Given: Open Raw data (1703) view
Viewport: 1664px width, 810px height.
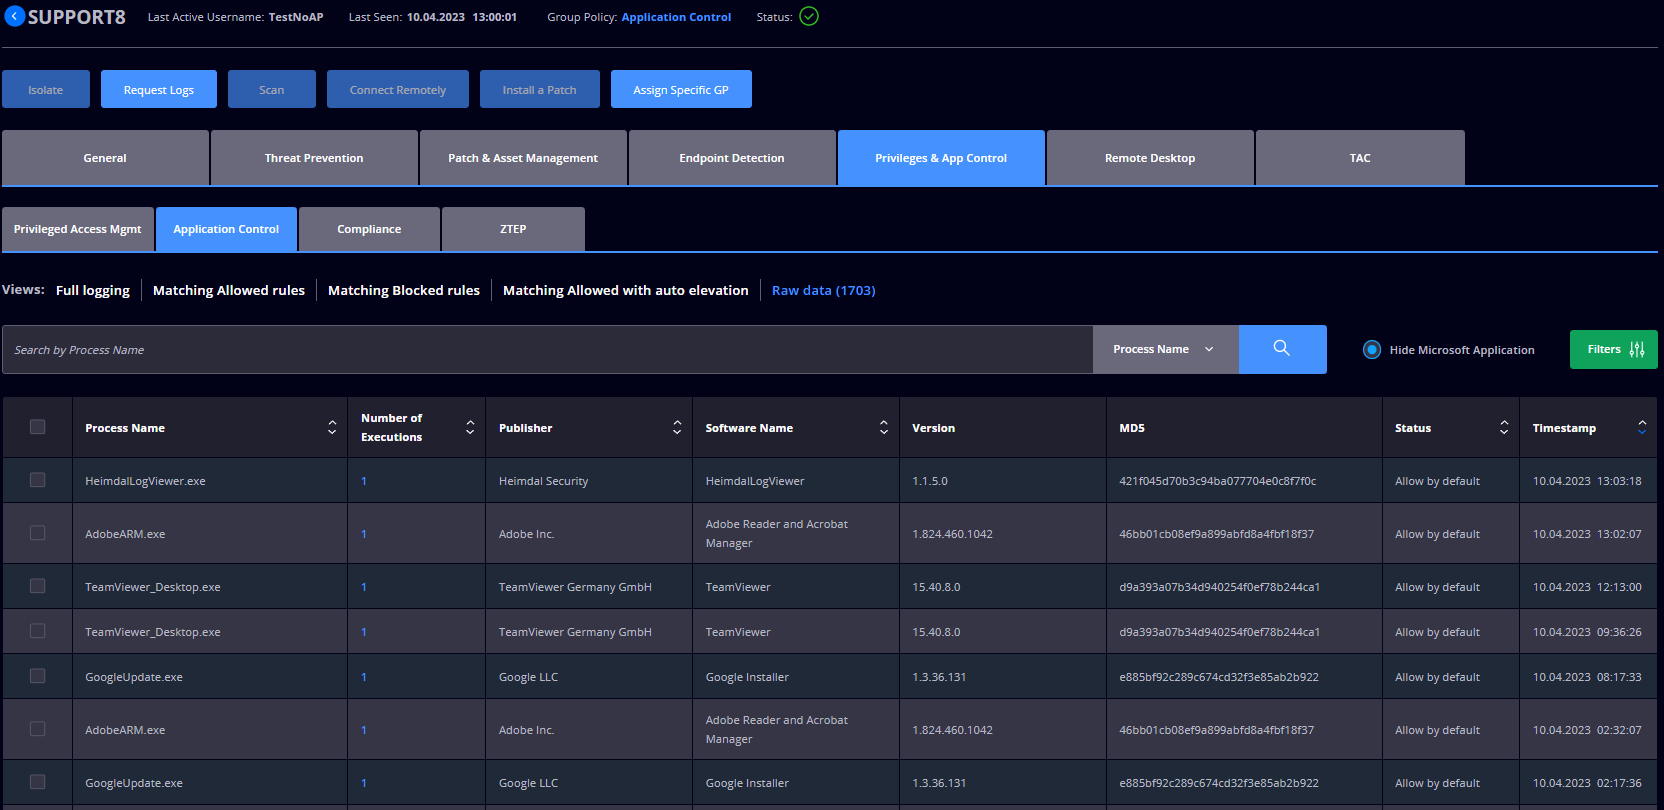Looking at the screenshot, I should click(x=824, y=290).
